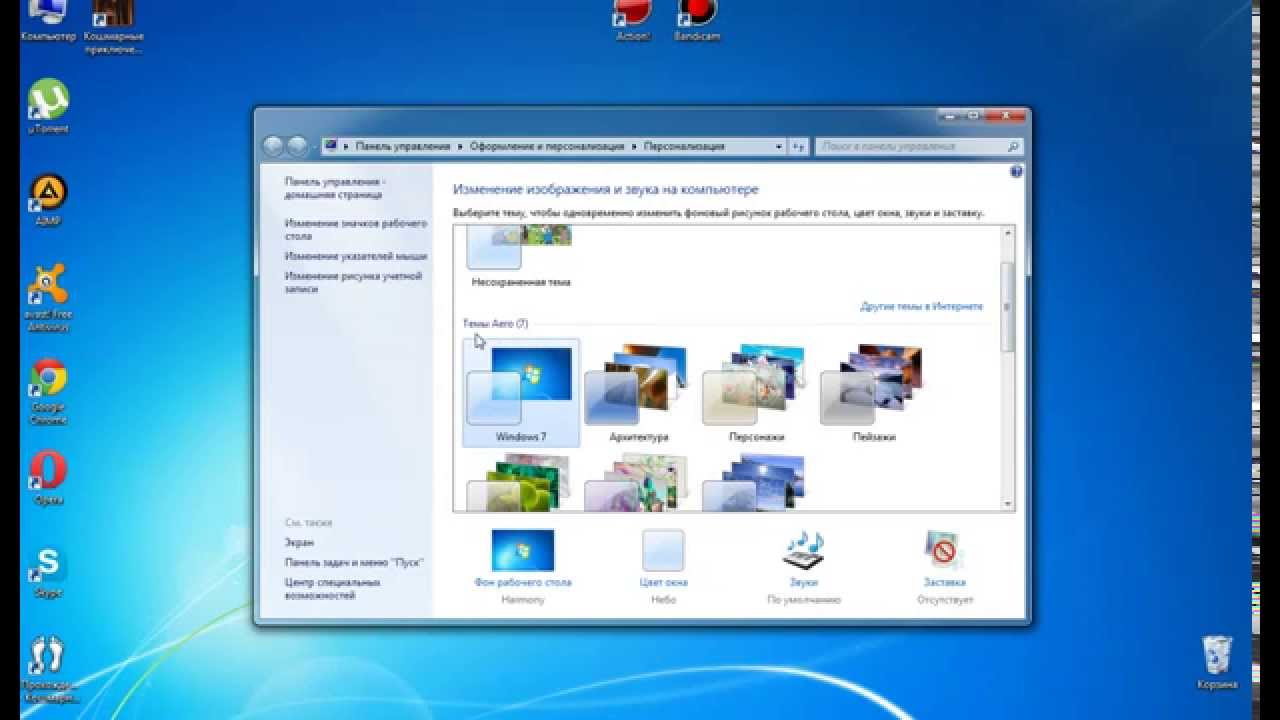Image resolution: width=1280 pixels, height=720 pixels.
Task: Click the search magnifier icon
Action: (x=1012, y=146)
